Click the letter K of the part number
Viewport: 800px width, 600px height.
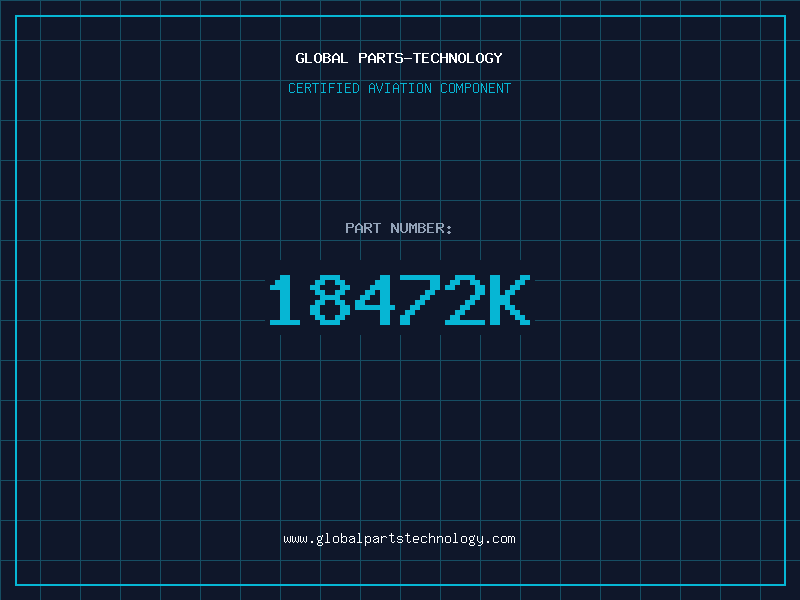pos(510,299)
